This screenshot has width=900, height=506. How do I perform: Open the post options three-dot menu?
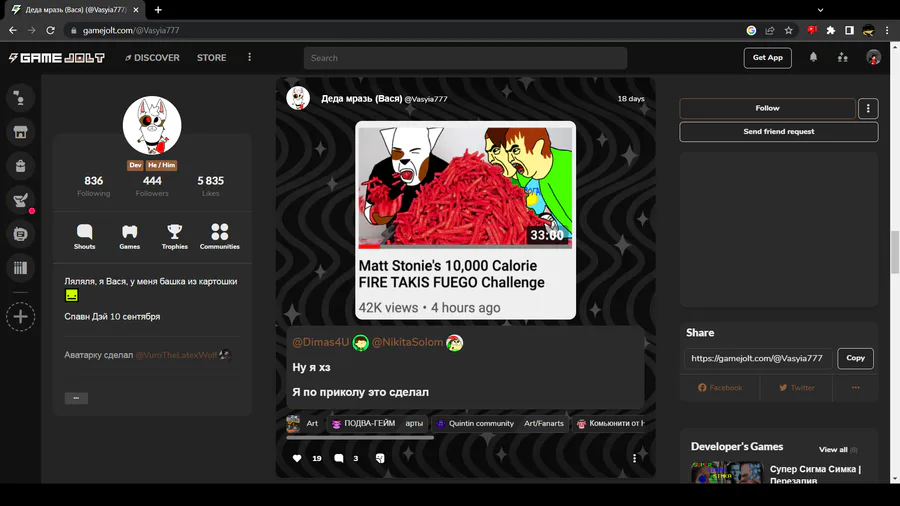click(x=634, y=458)
